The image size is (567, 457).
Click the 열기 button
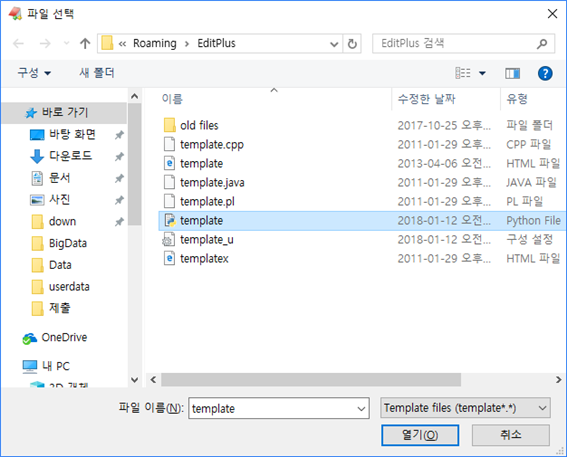coord(420,435)
